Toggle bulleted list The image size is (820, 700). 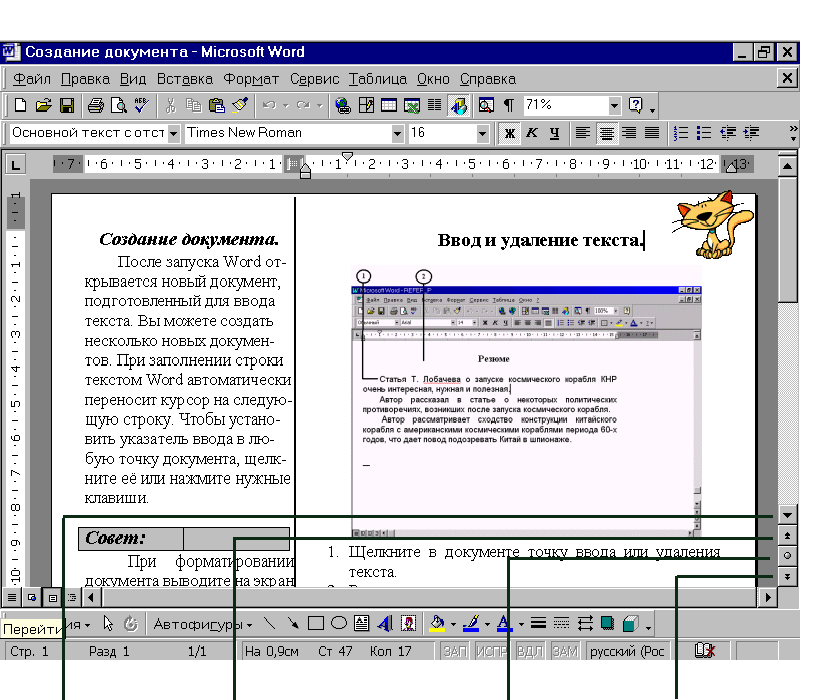(x=704, y=133)
